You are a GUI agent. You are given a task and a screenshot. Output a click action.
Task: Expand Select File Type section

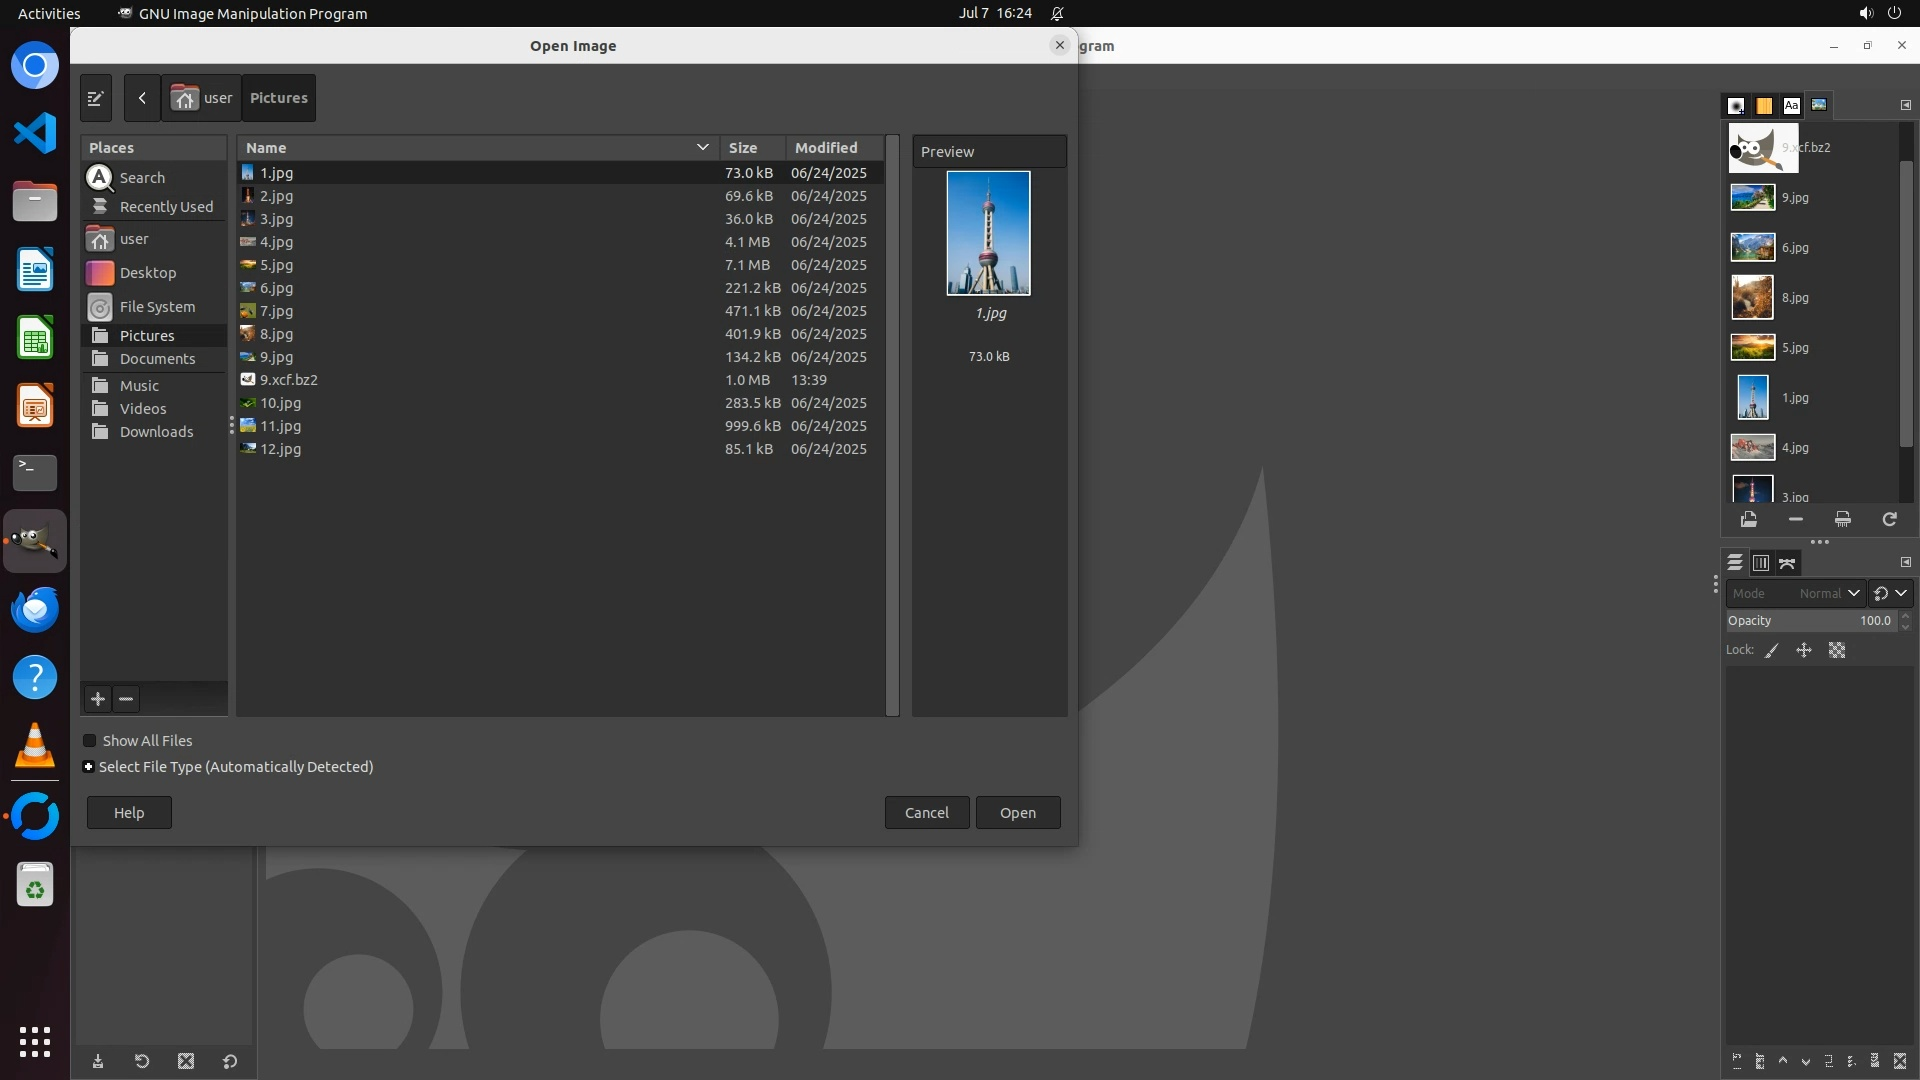(89, 767)
